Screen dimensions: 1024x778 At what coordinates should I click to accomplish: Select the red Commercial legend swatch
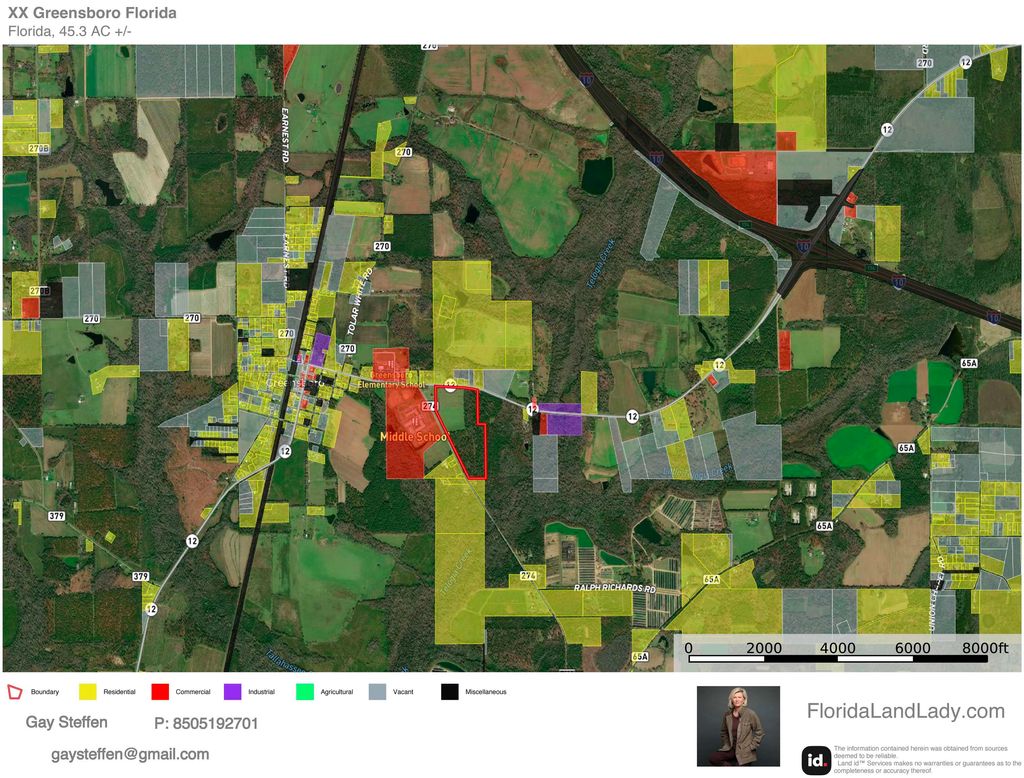point(160,691)
